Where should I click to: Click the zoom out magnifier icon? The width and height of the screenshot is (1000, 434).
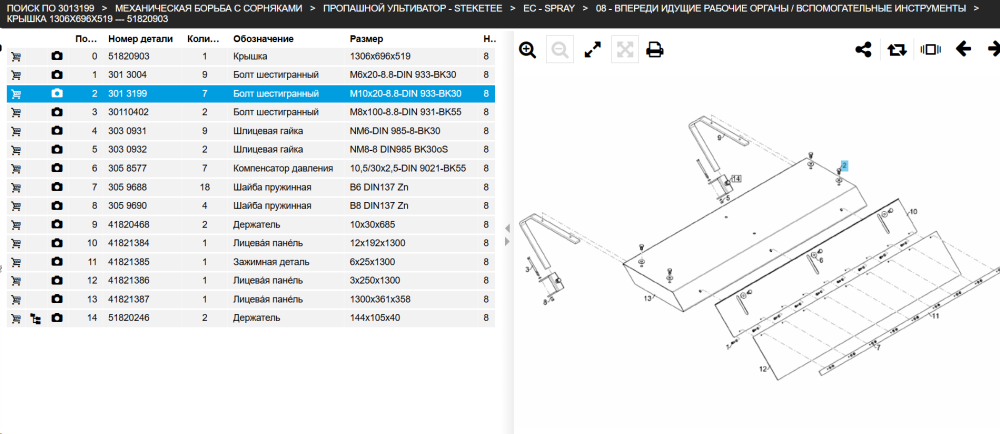coord(560,50)
